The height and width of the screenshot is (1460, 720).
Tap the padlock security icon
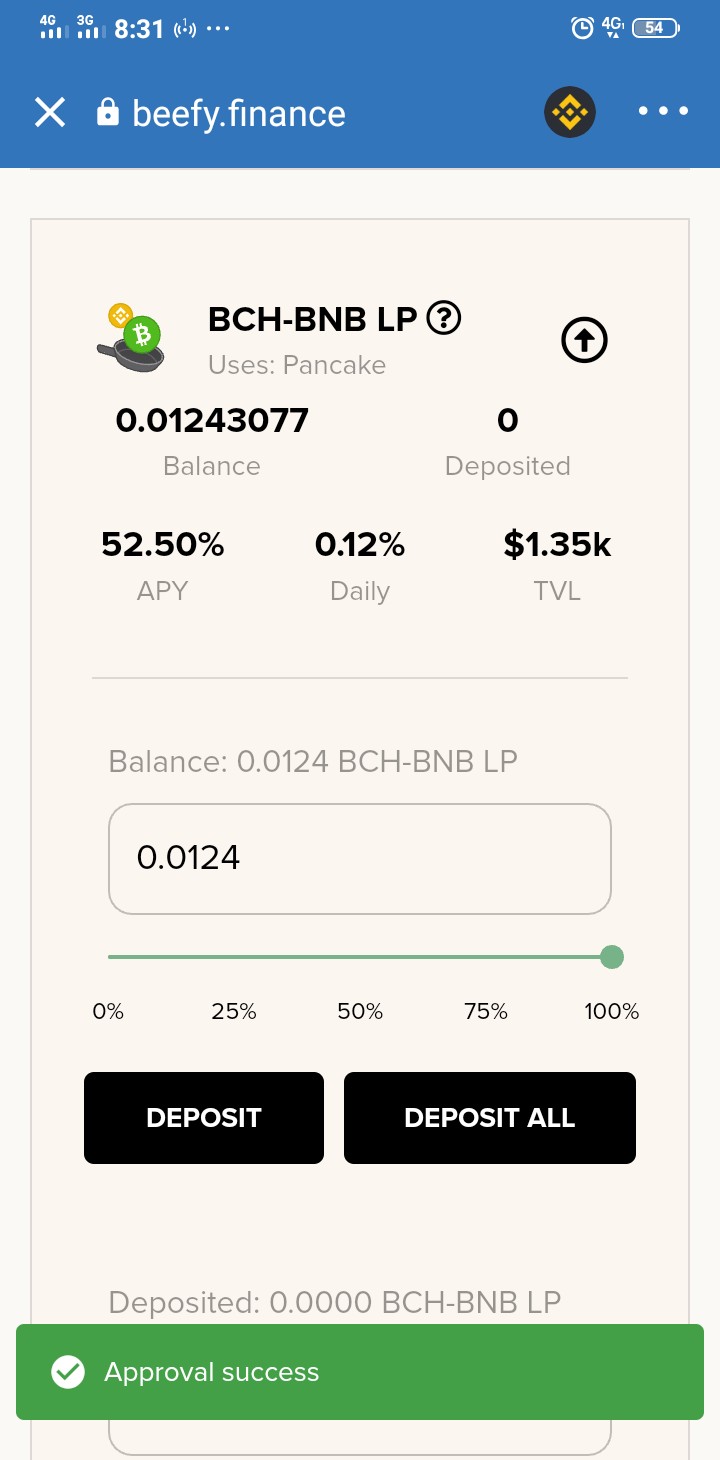click(x=107, y=112)
